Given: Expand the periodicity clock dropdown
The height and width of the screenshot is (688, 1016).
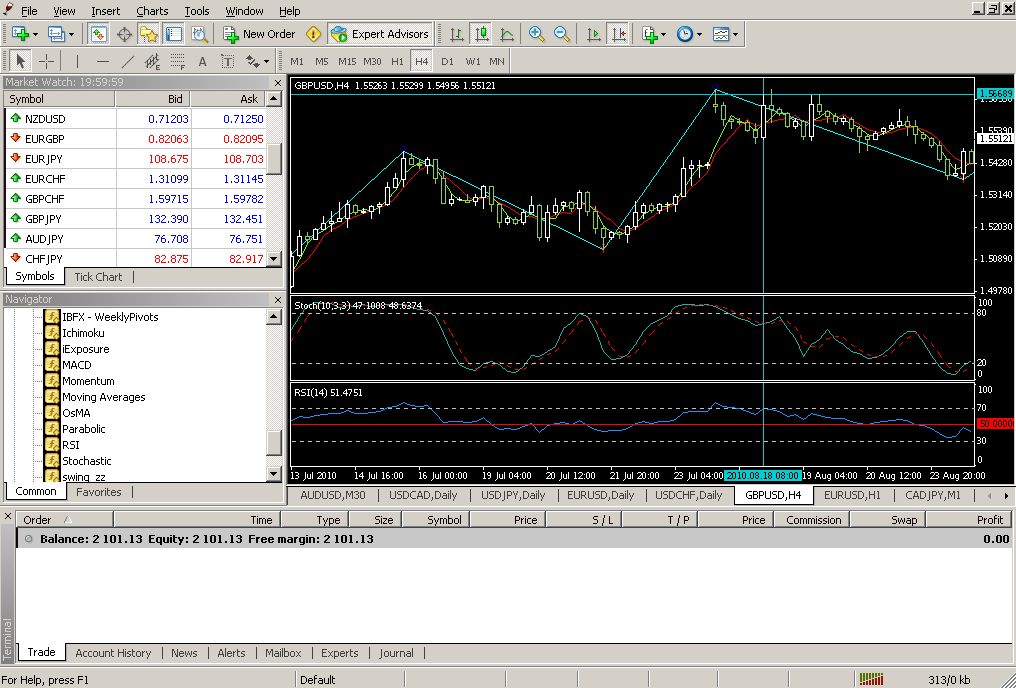Looking at the screenshot, I should 689,34.
